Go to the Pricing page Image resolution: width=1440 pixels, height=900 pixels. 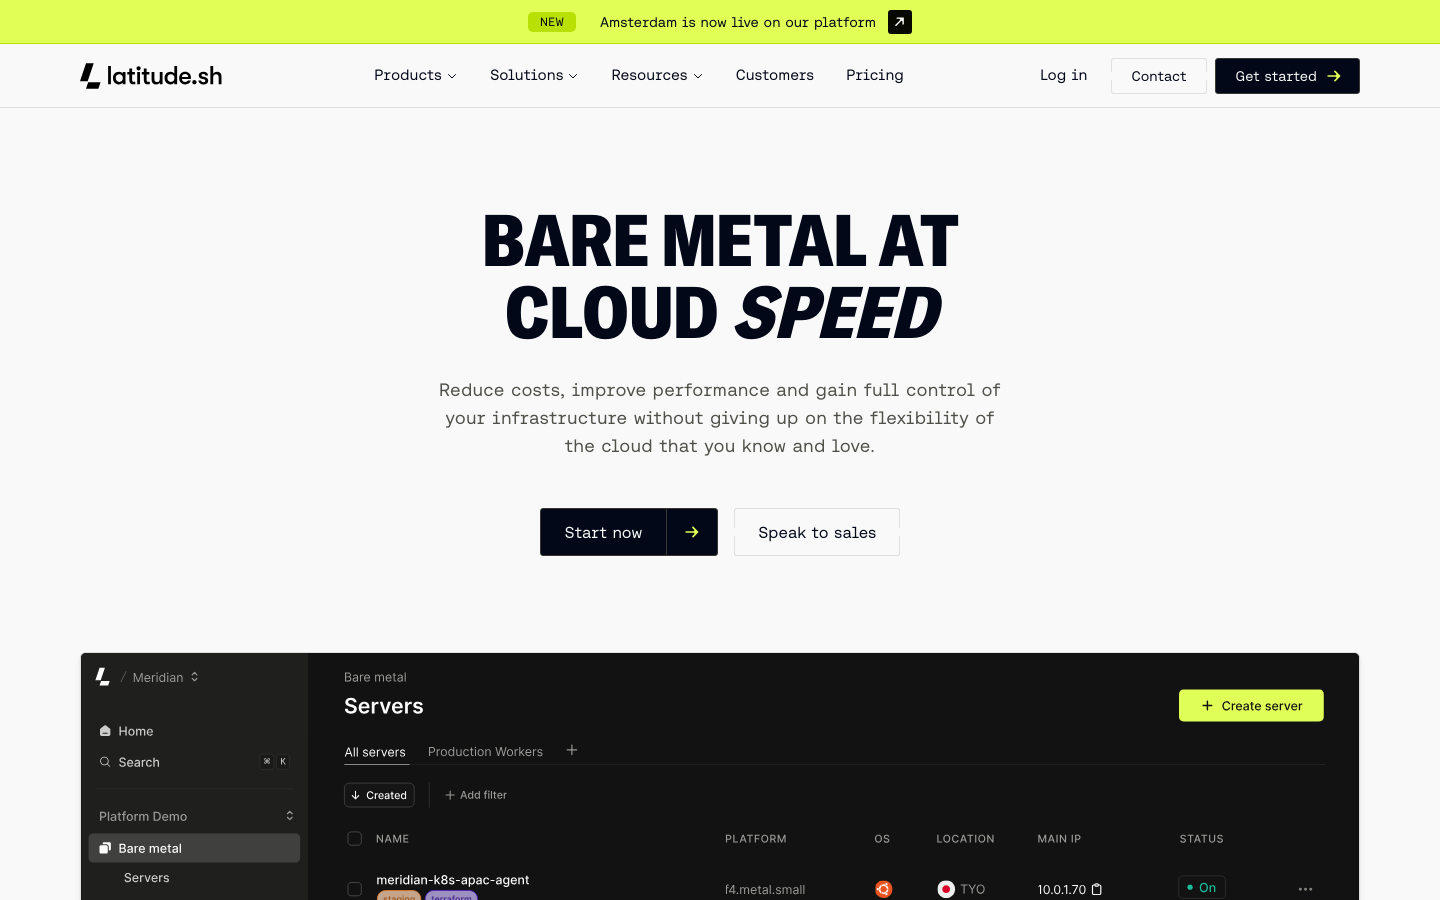[874, 75]
